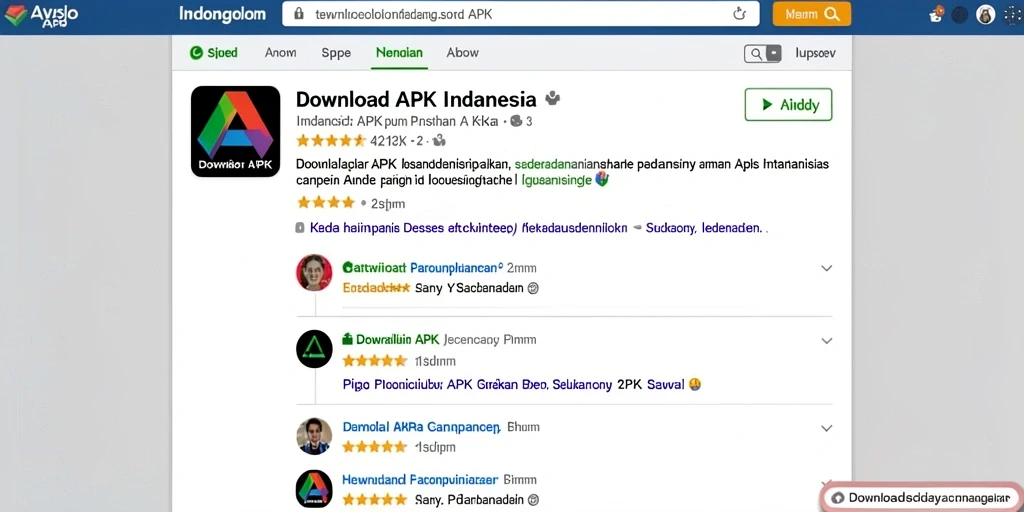Open the user avatar in the header
The image size is (1024, 512).
(985, 14)
